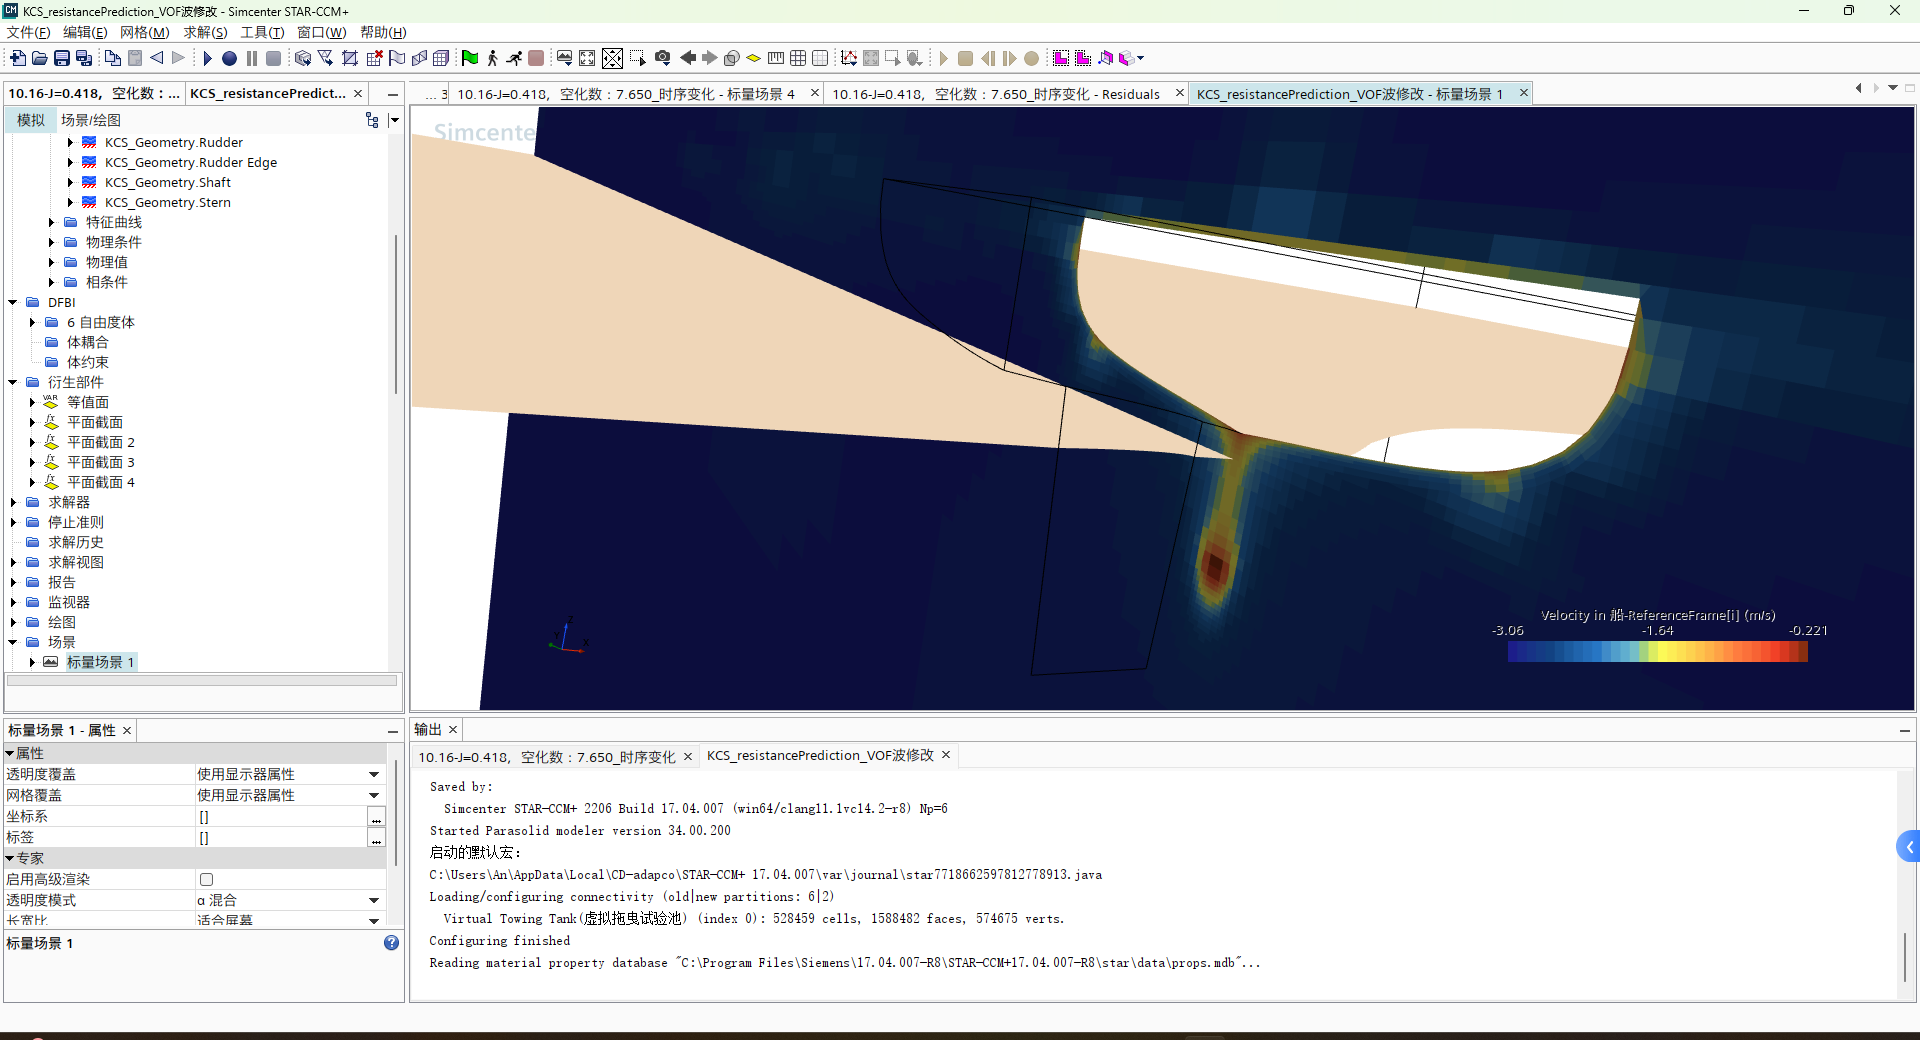Collapse the 专家 section header
The height and width of the screenshot is (1040, 1920).
point(10,858)
